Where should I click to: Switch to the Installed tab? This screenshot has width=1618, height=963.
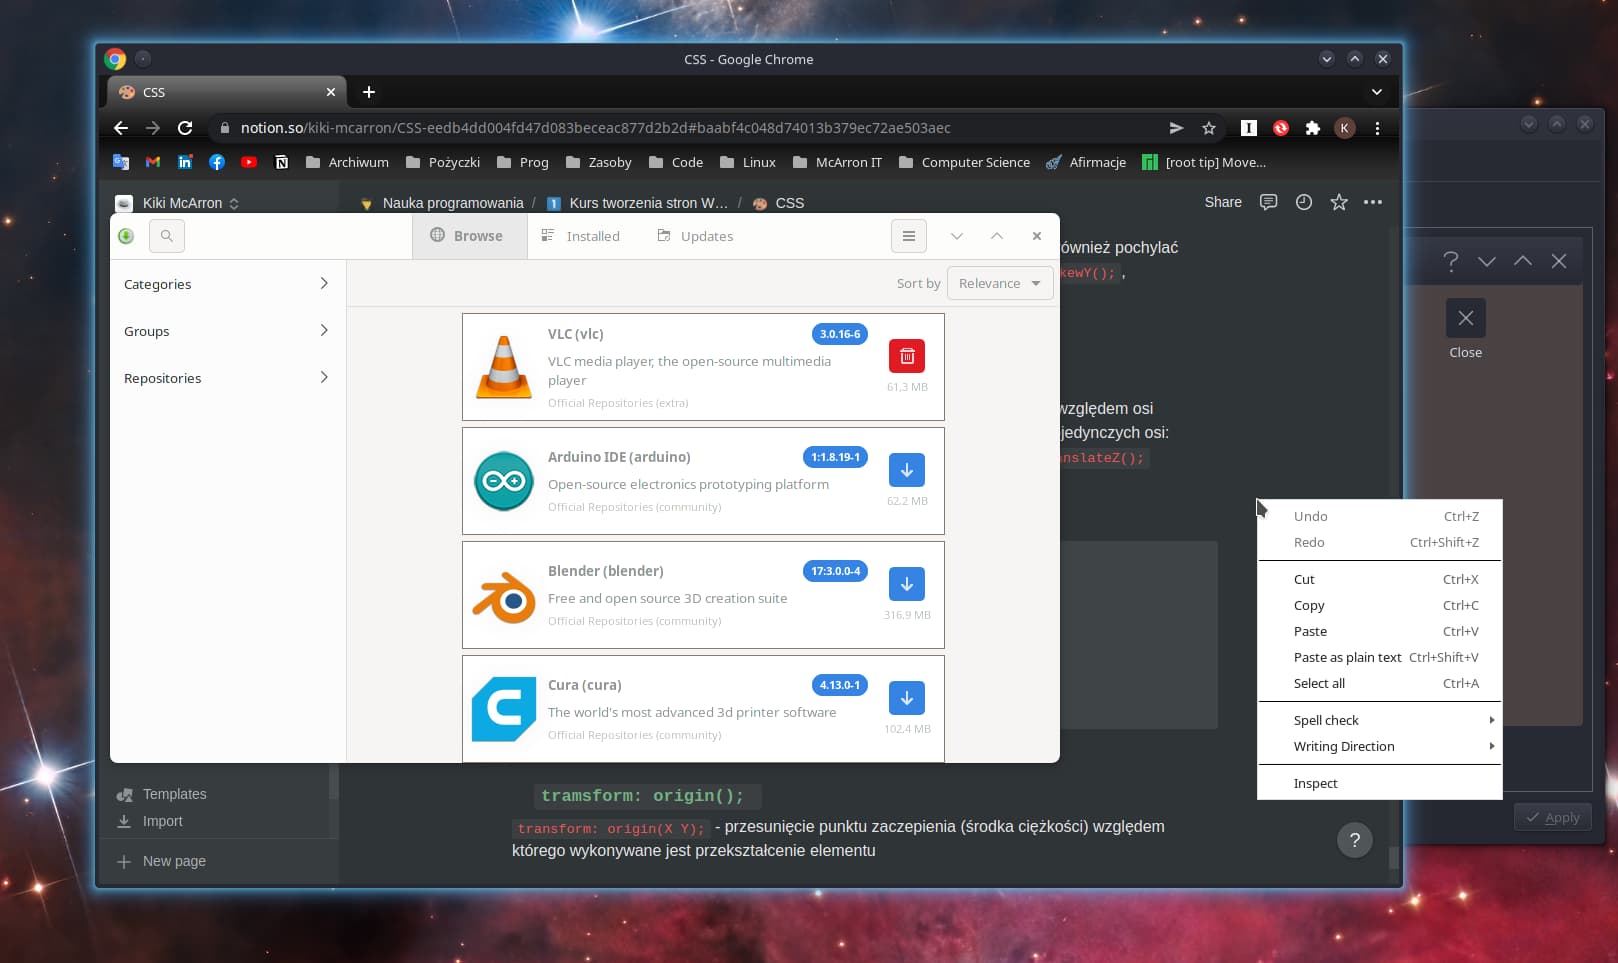coord(581,236)
